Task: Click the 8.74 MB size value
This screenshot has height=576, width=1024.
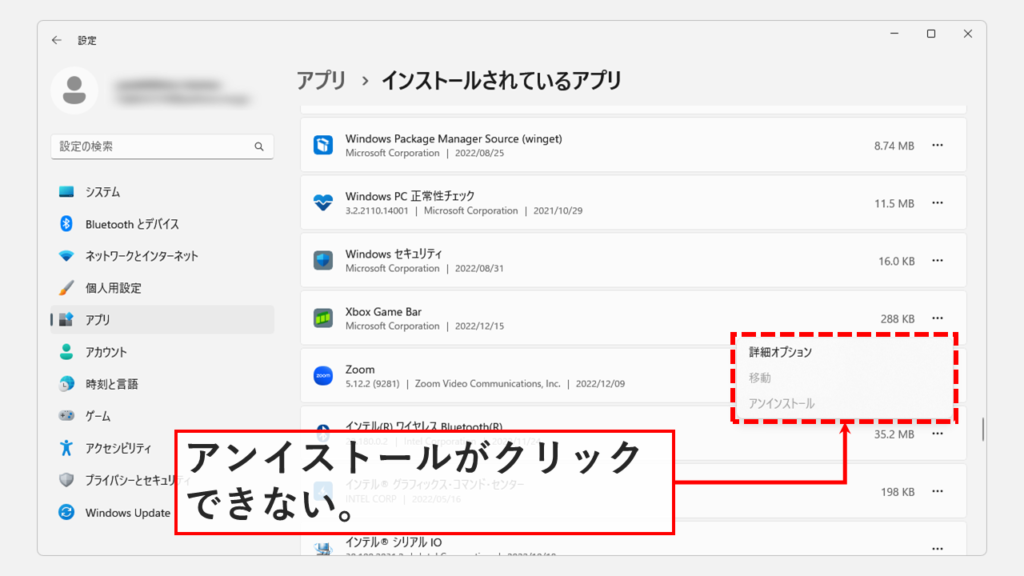Action: click(x=894, y=146)
